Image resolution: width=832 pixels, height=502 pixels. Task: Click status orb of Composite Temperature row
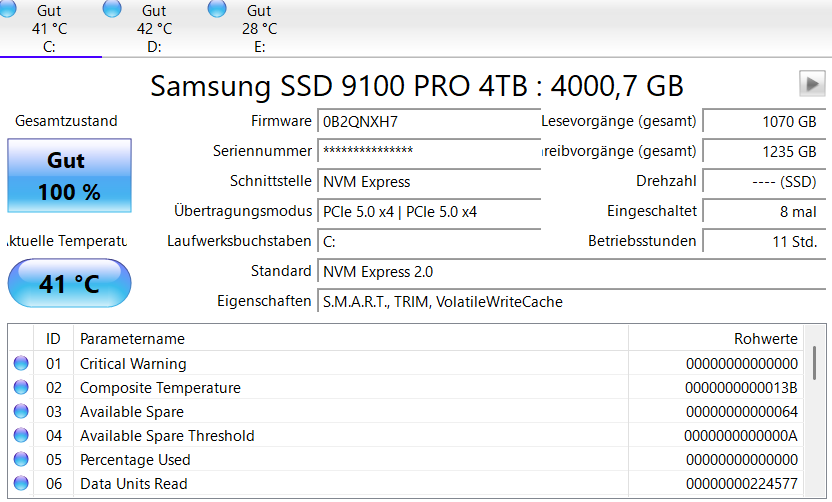coord(21,387)
